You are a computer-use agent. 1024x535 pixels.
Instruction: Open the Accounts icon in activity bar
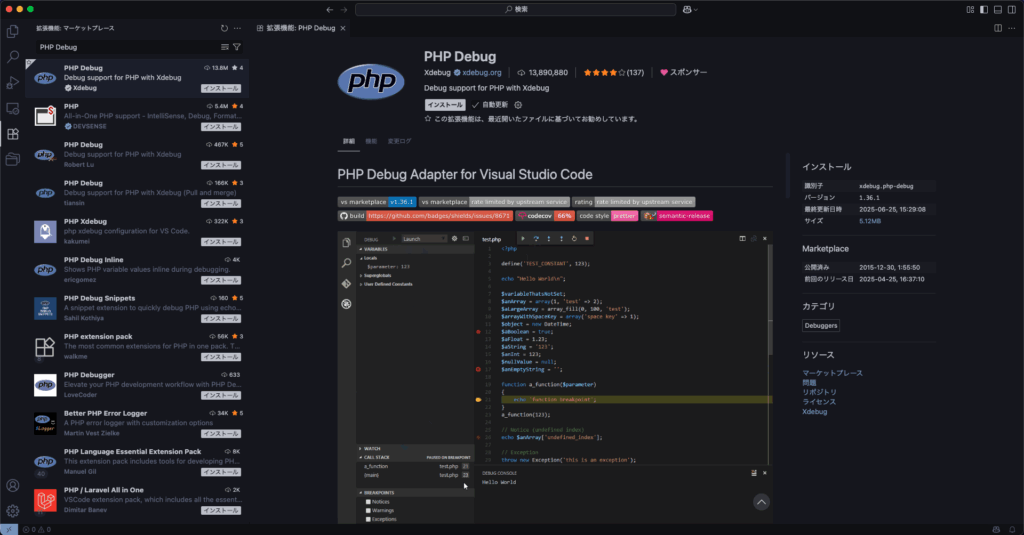12,485
